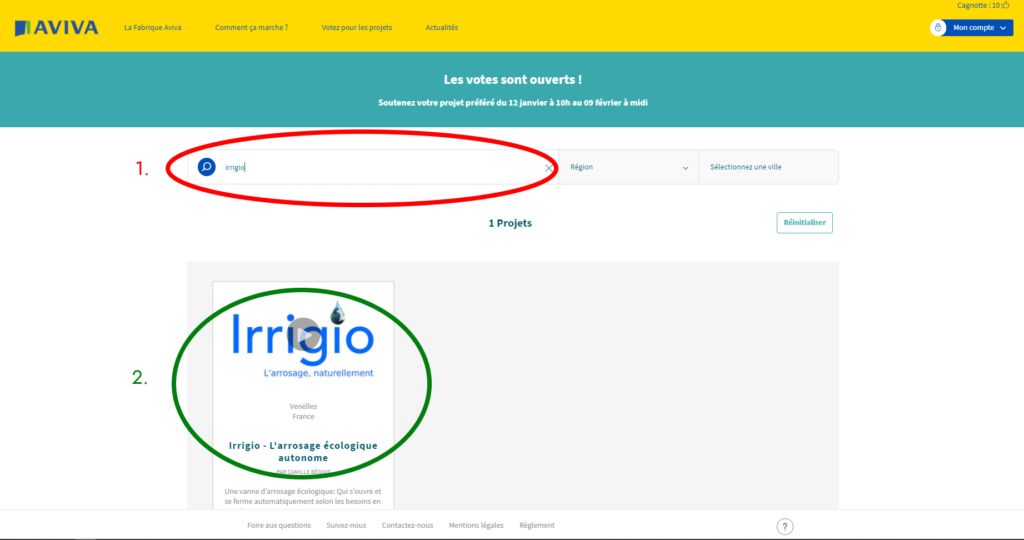Click the project description starting 'Une vanne d'arrosage'
Screen dimensions: 1024x540
click(303, 497)
